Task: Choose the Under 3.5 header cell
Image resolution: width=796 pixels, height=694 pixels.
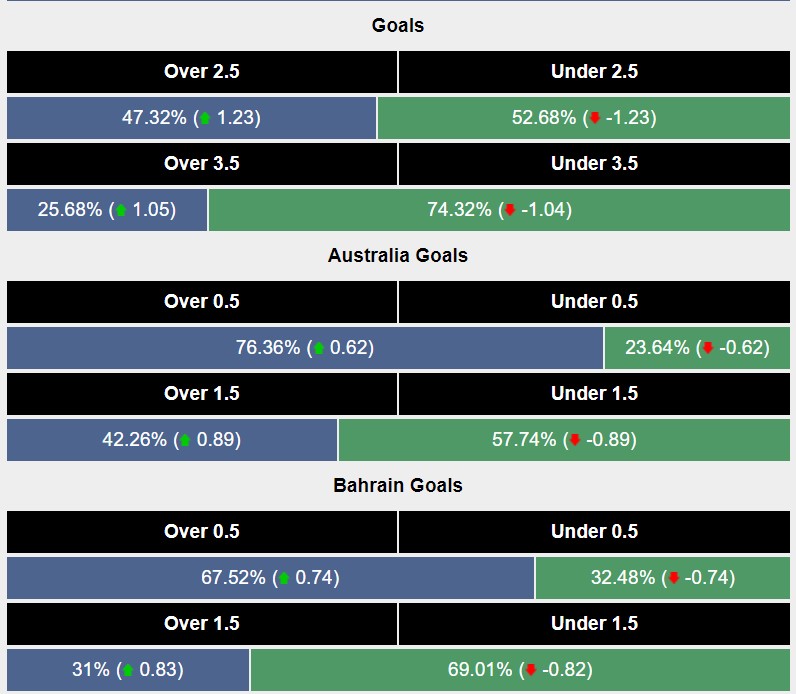Action: [x=594, y=164]
